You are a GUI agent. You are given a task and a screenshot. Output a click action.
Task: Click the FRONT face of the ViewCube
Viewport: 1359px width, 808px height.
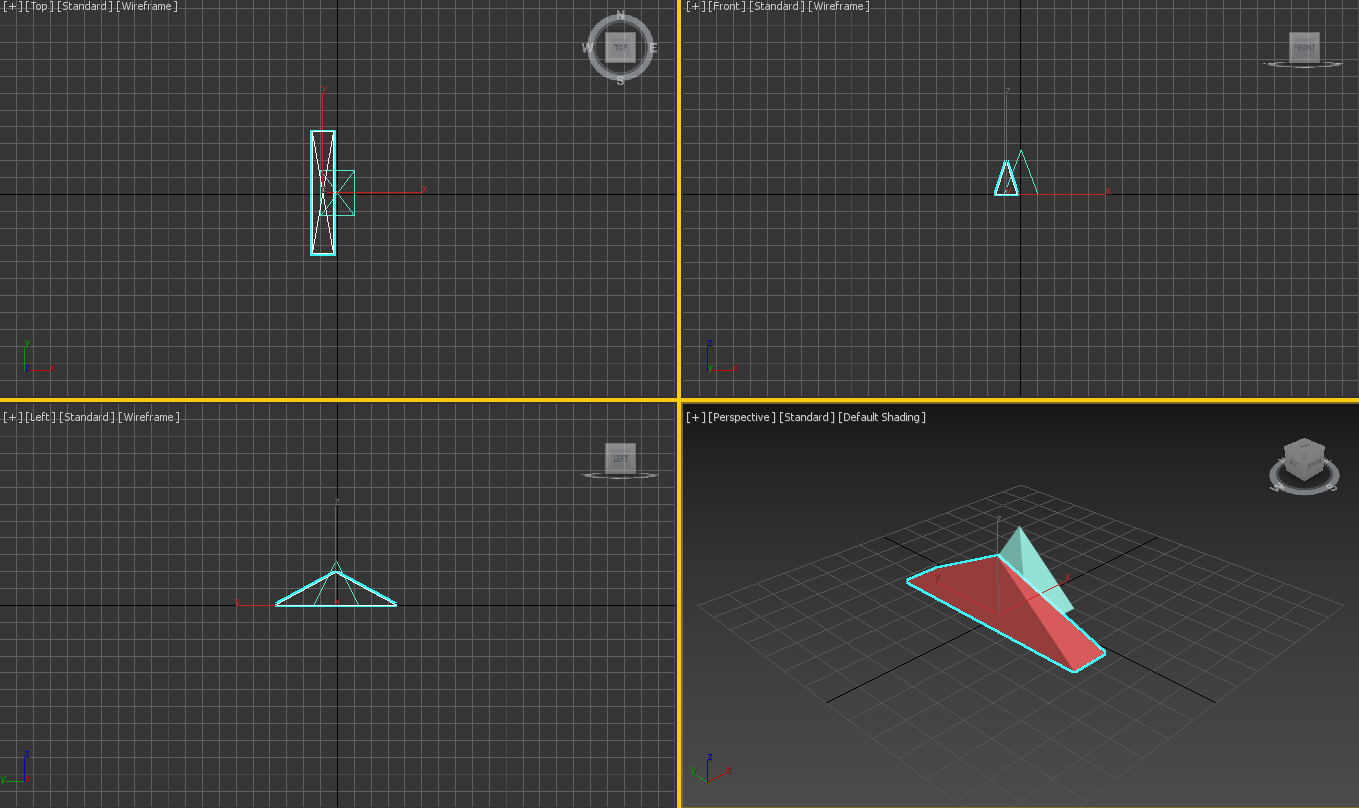pos(1304,47)
